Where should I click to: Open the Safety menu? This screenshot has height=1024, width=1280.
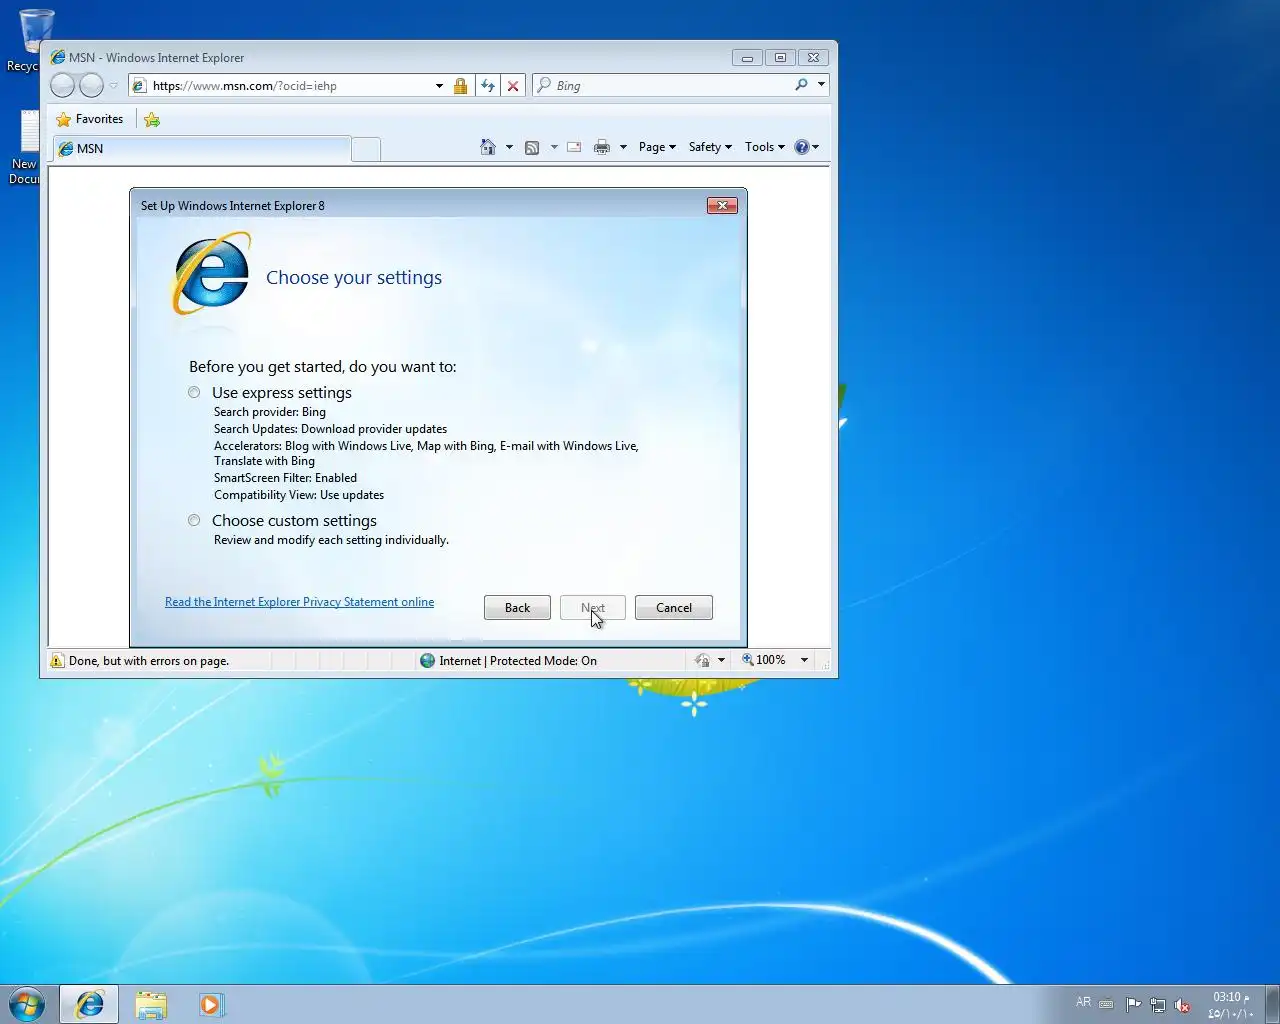coord(710,147)
